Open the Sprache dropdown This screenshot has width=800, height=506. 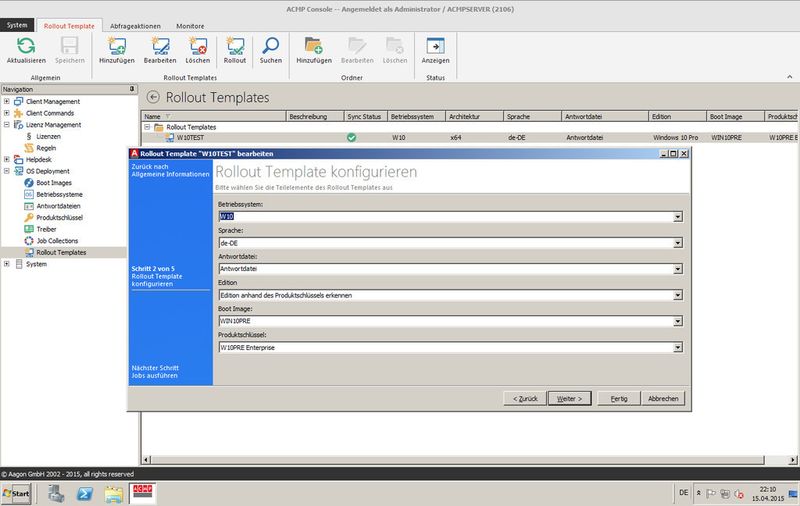[x=678, y=243]
